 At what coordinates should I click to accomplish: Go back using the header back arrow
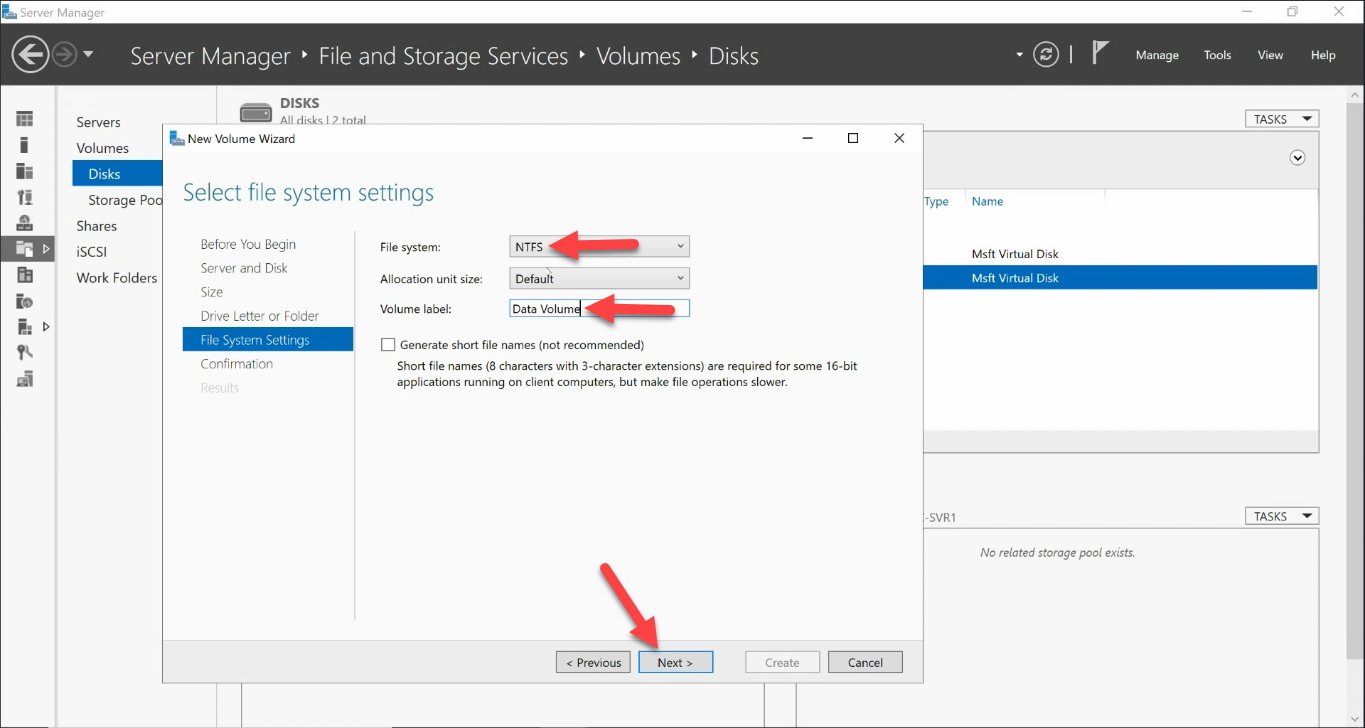(31, 54)
